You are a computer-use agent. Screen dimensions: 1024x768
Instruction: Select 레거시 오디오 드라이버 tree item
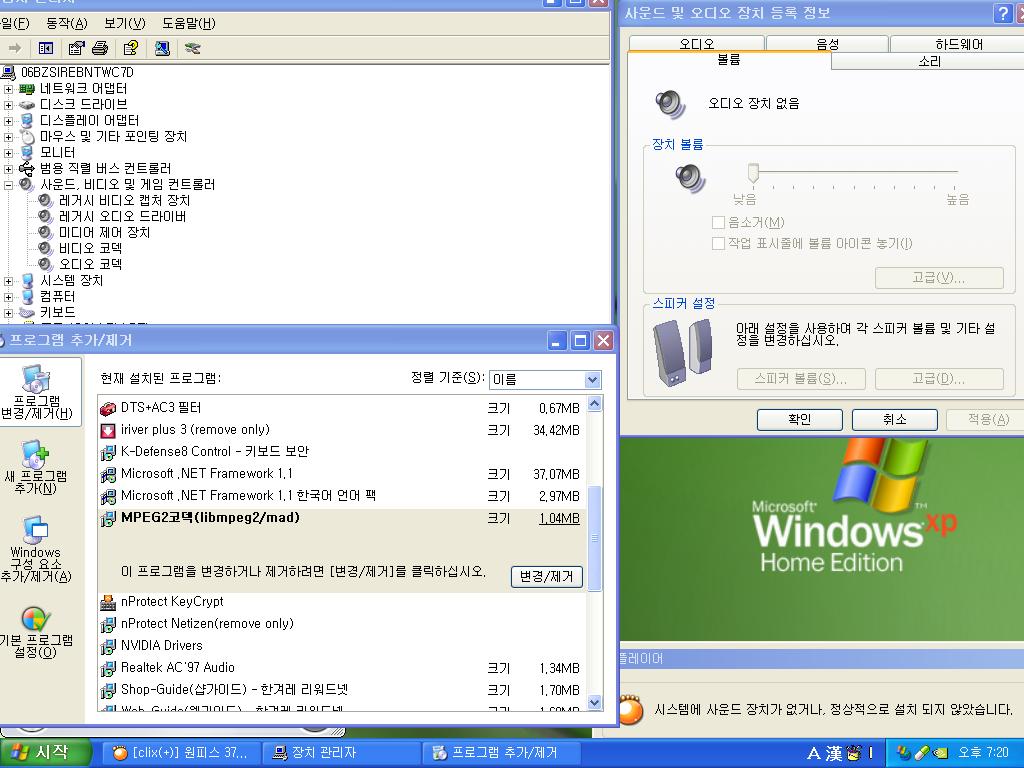click(122, 216)
